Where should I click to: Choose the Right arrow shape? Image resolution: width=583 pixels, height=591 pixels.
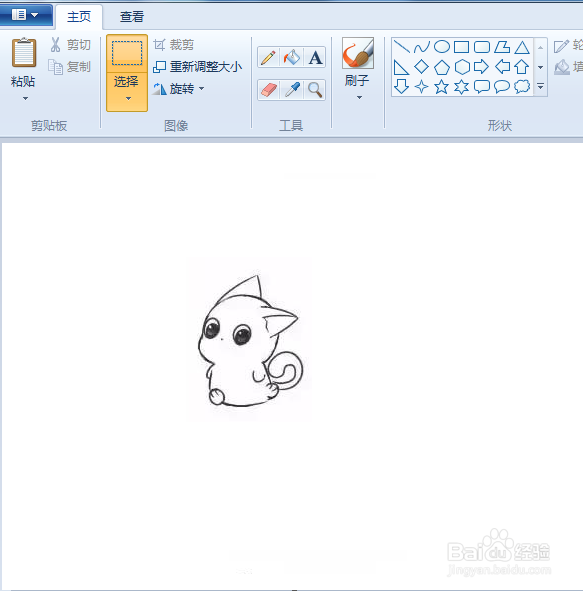click(x=481, y=67)
